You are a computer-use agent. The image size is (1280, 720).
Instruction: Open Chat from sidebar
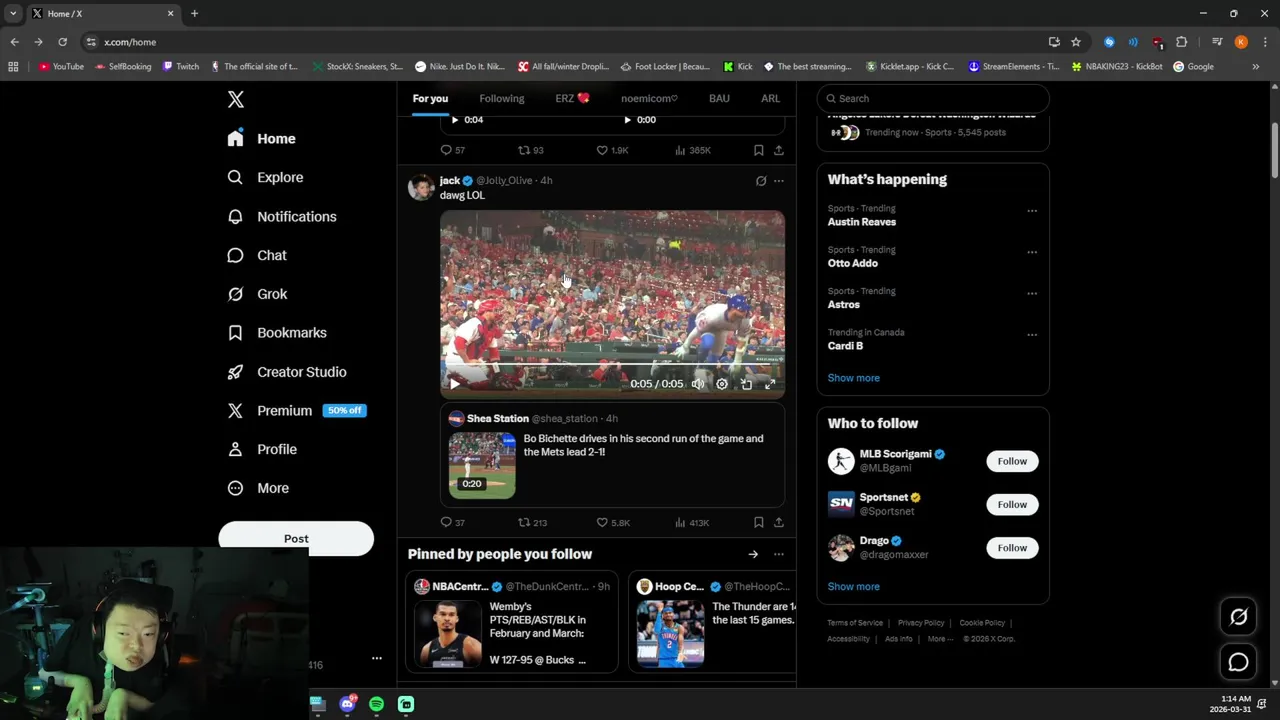click(x=256, y=255)
